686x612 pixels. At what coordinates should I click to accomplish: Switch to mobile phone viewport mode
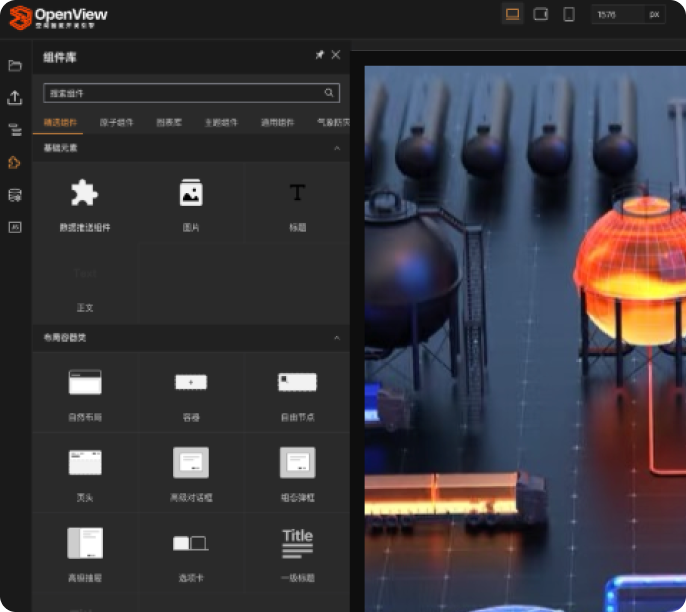coord(569,14)
